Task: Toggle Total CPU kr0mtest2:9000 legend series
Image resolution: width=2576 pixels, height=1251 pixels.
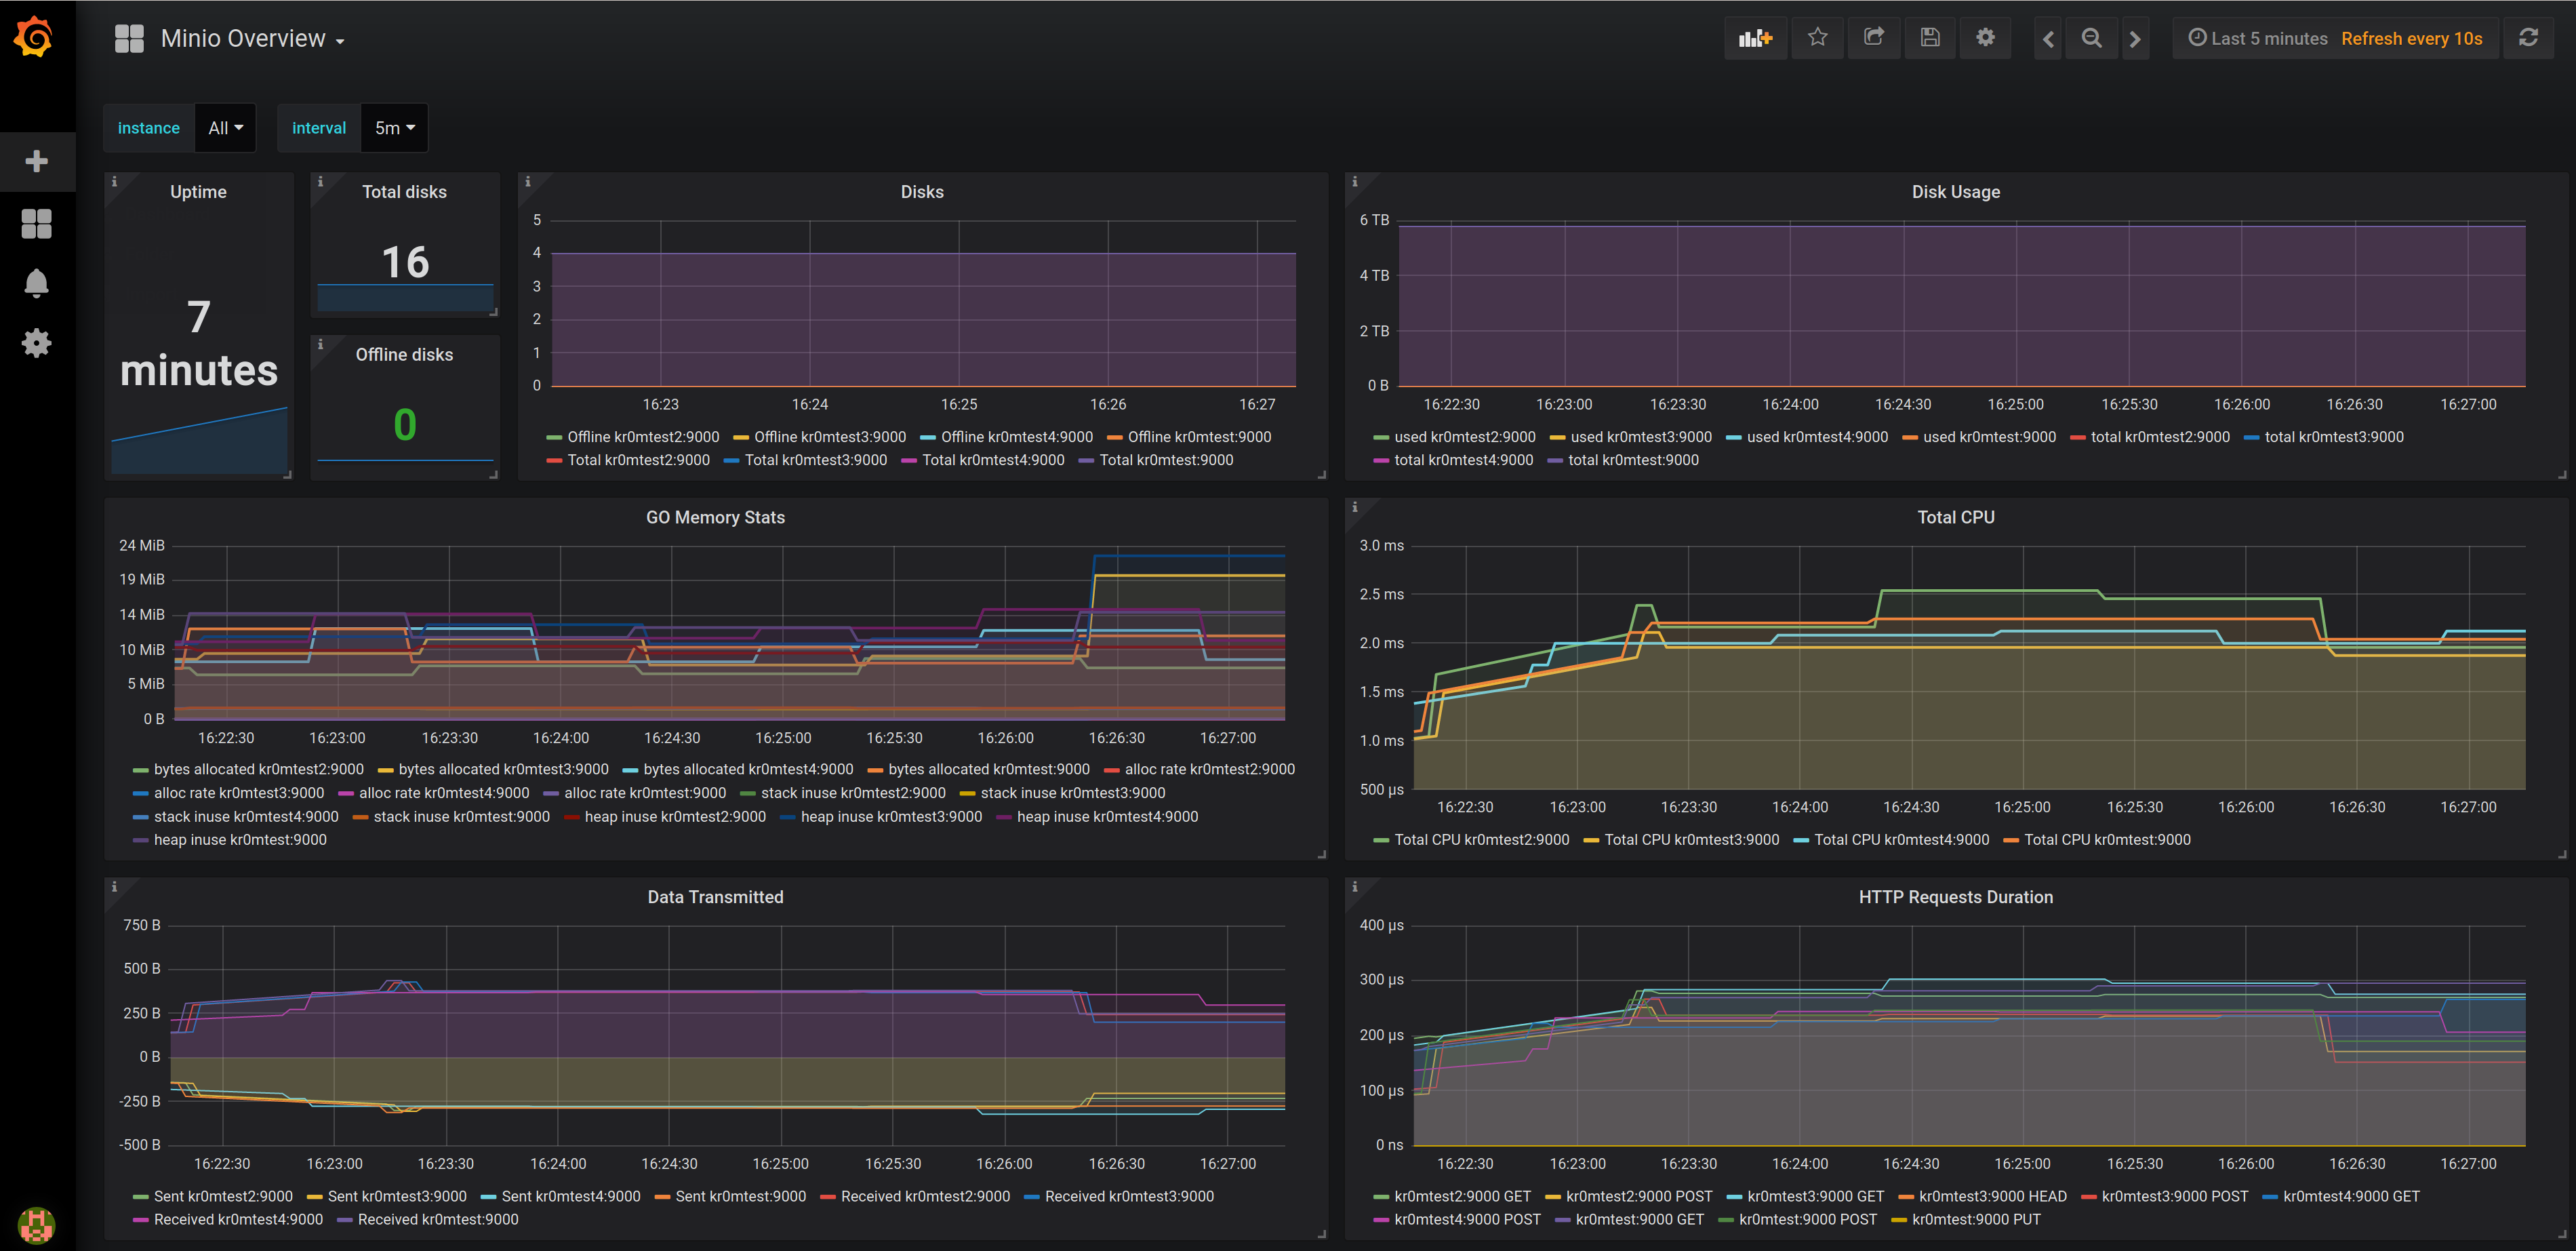Action: coord(1481,840)
